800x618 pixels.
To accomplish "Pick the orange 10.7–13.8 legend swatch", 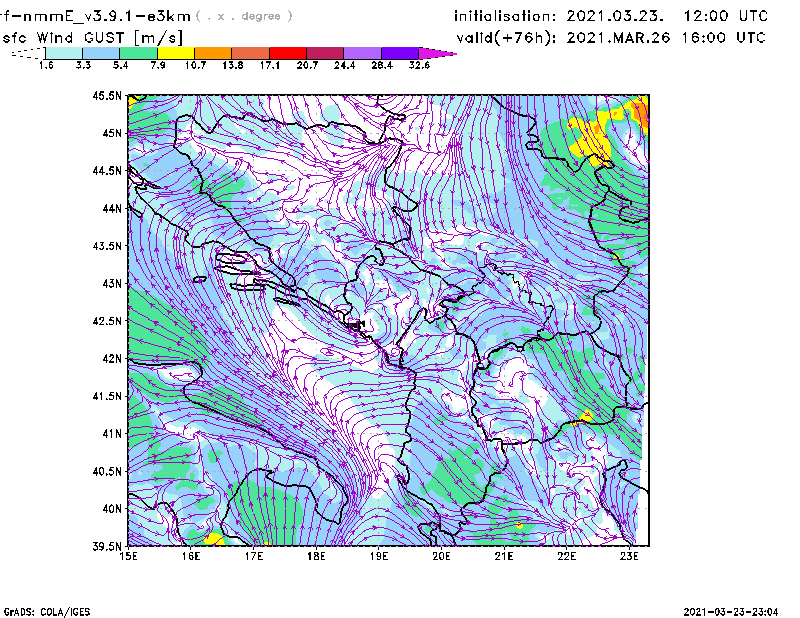I will 213,53.
